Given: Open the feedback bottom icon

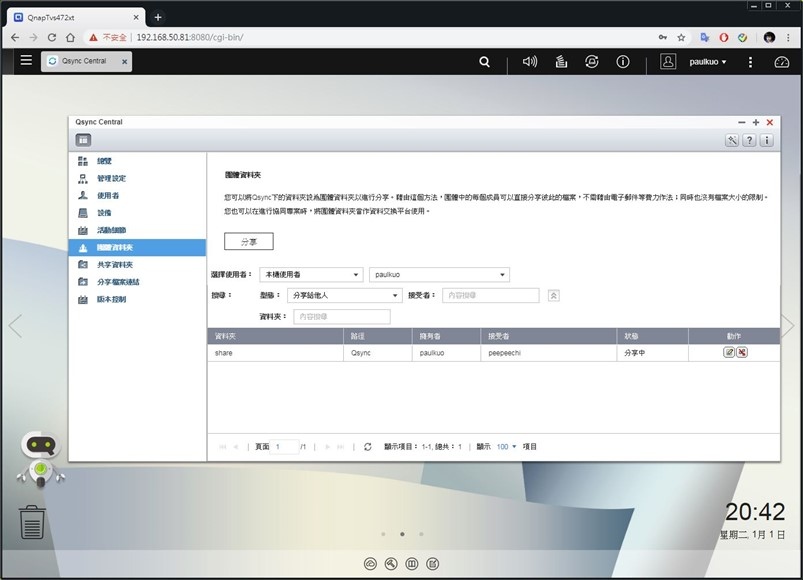Looking at the screenshot, I should coord(433,564).
